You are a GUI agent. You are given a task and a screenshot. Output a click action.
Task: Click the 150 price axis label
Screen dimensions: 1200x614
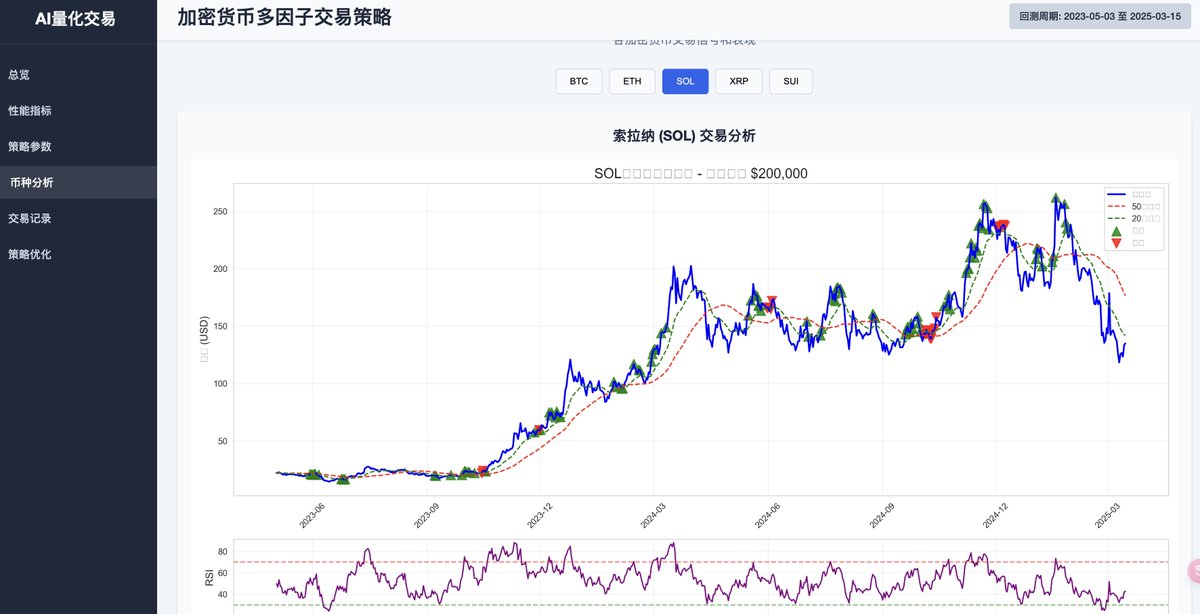pyautogui.click(x=219, y=326)
